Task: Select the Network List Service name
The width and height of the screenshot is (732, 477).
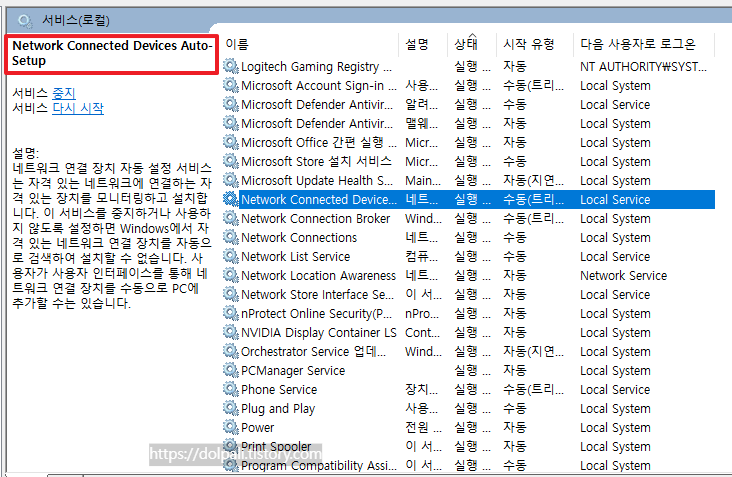Action: point(296,257)
